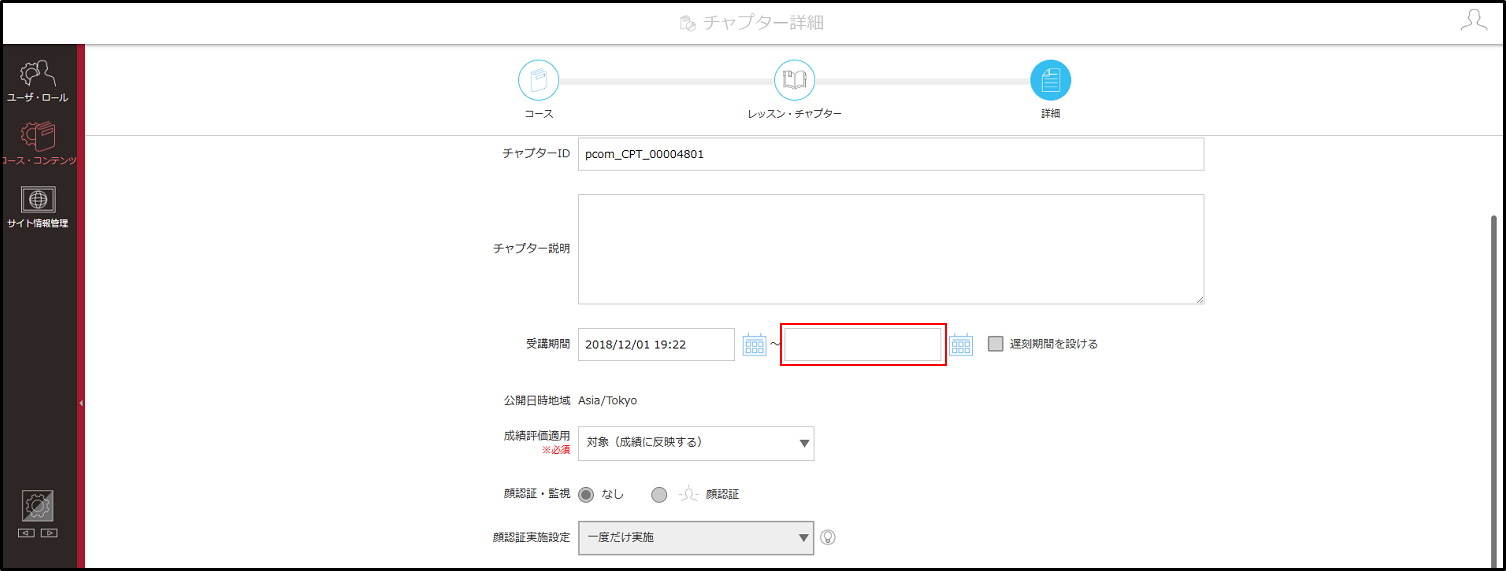
Task: Open the ユーザ・ロール sidebar section
Action: 38,80
